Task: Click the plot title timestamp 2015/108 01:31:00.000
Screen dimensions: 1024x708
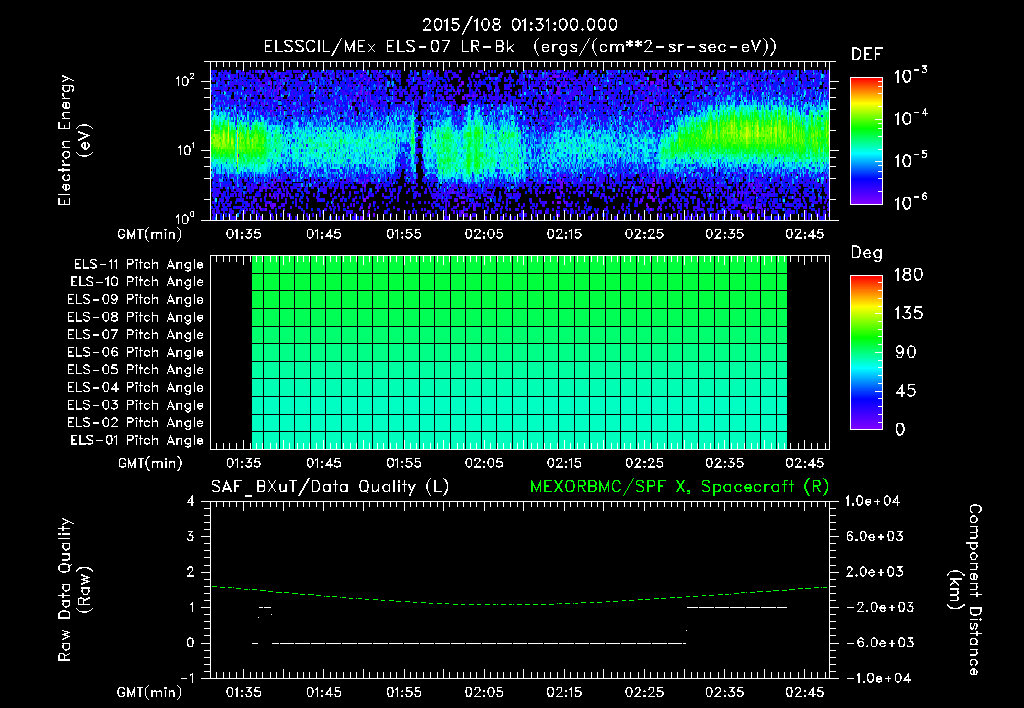Action: pyautogui.click(x=520, y=25)
